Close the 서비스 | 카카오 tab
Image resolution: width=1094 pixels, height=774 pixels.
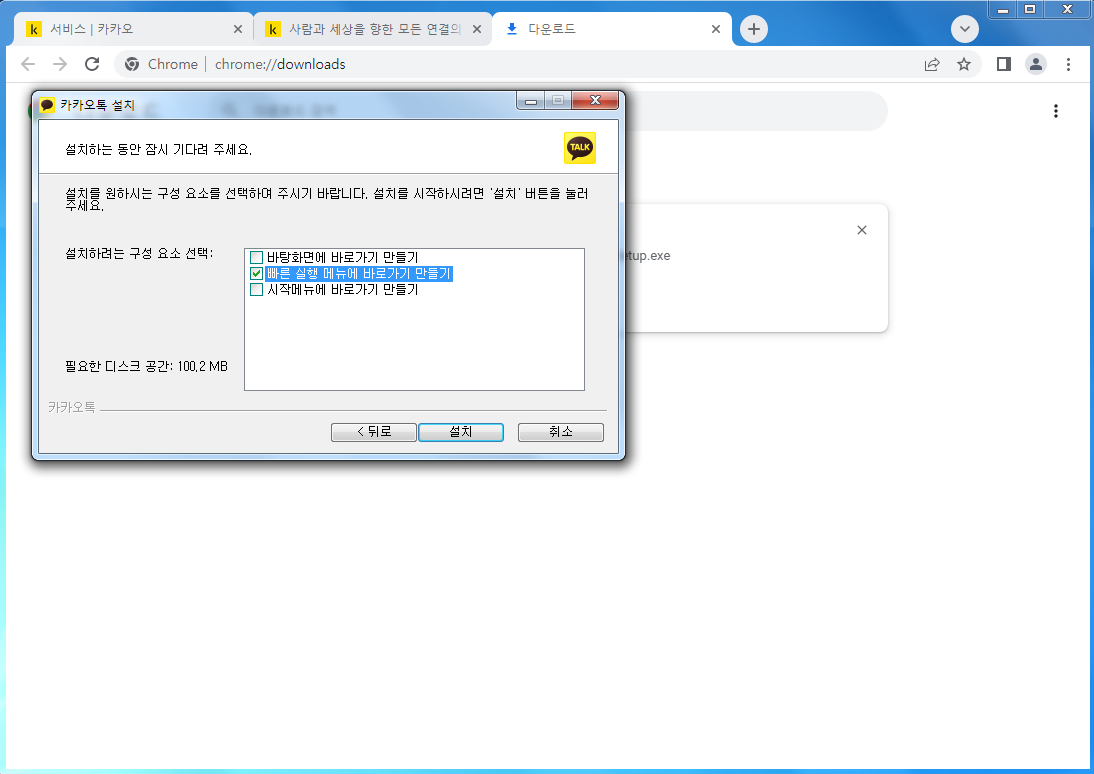237,29
